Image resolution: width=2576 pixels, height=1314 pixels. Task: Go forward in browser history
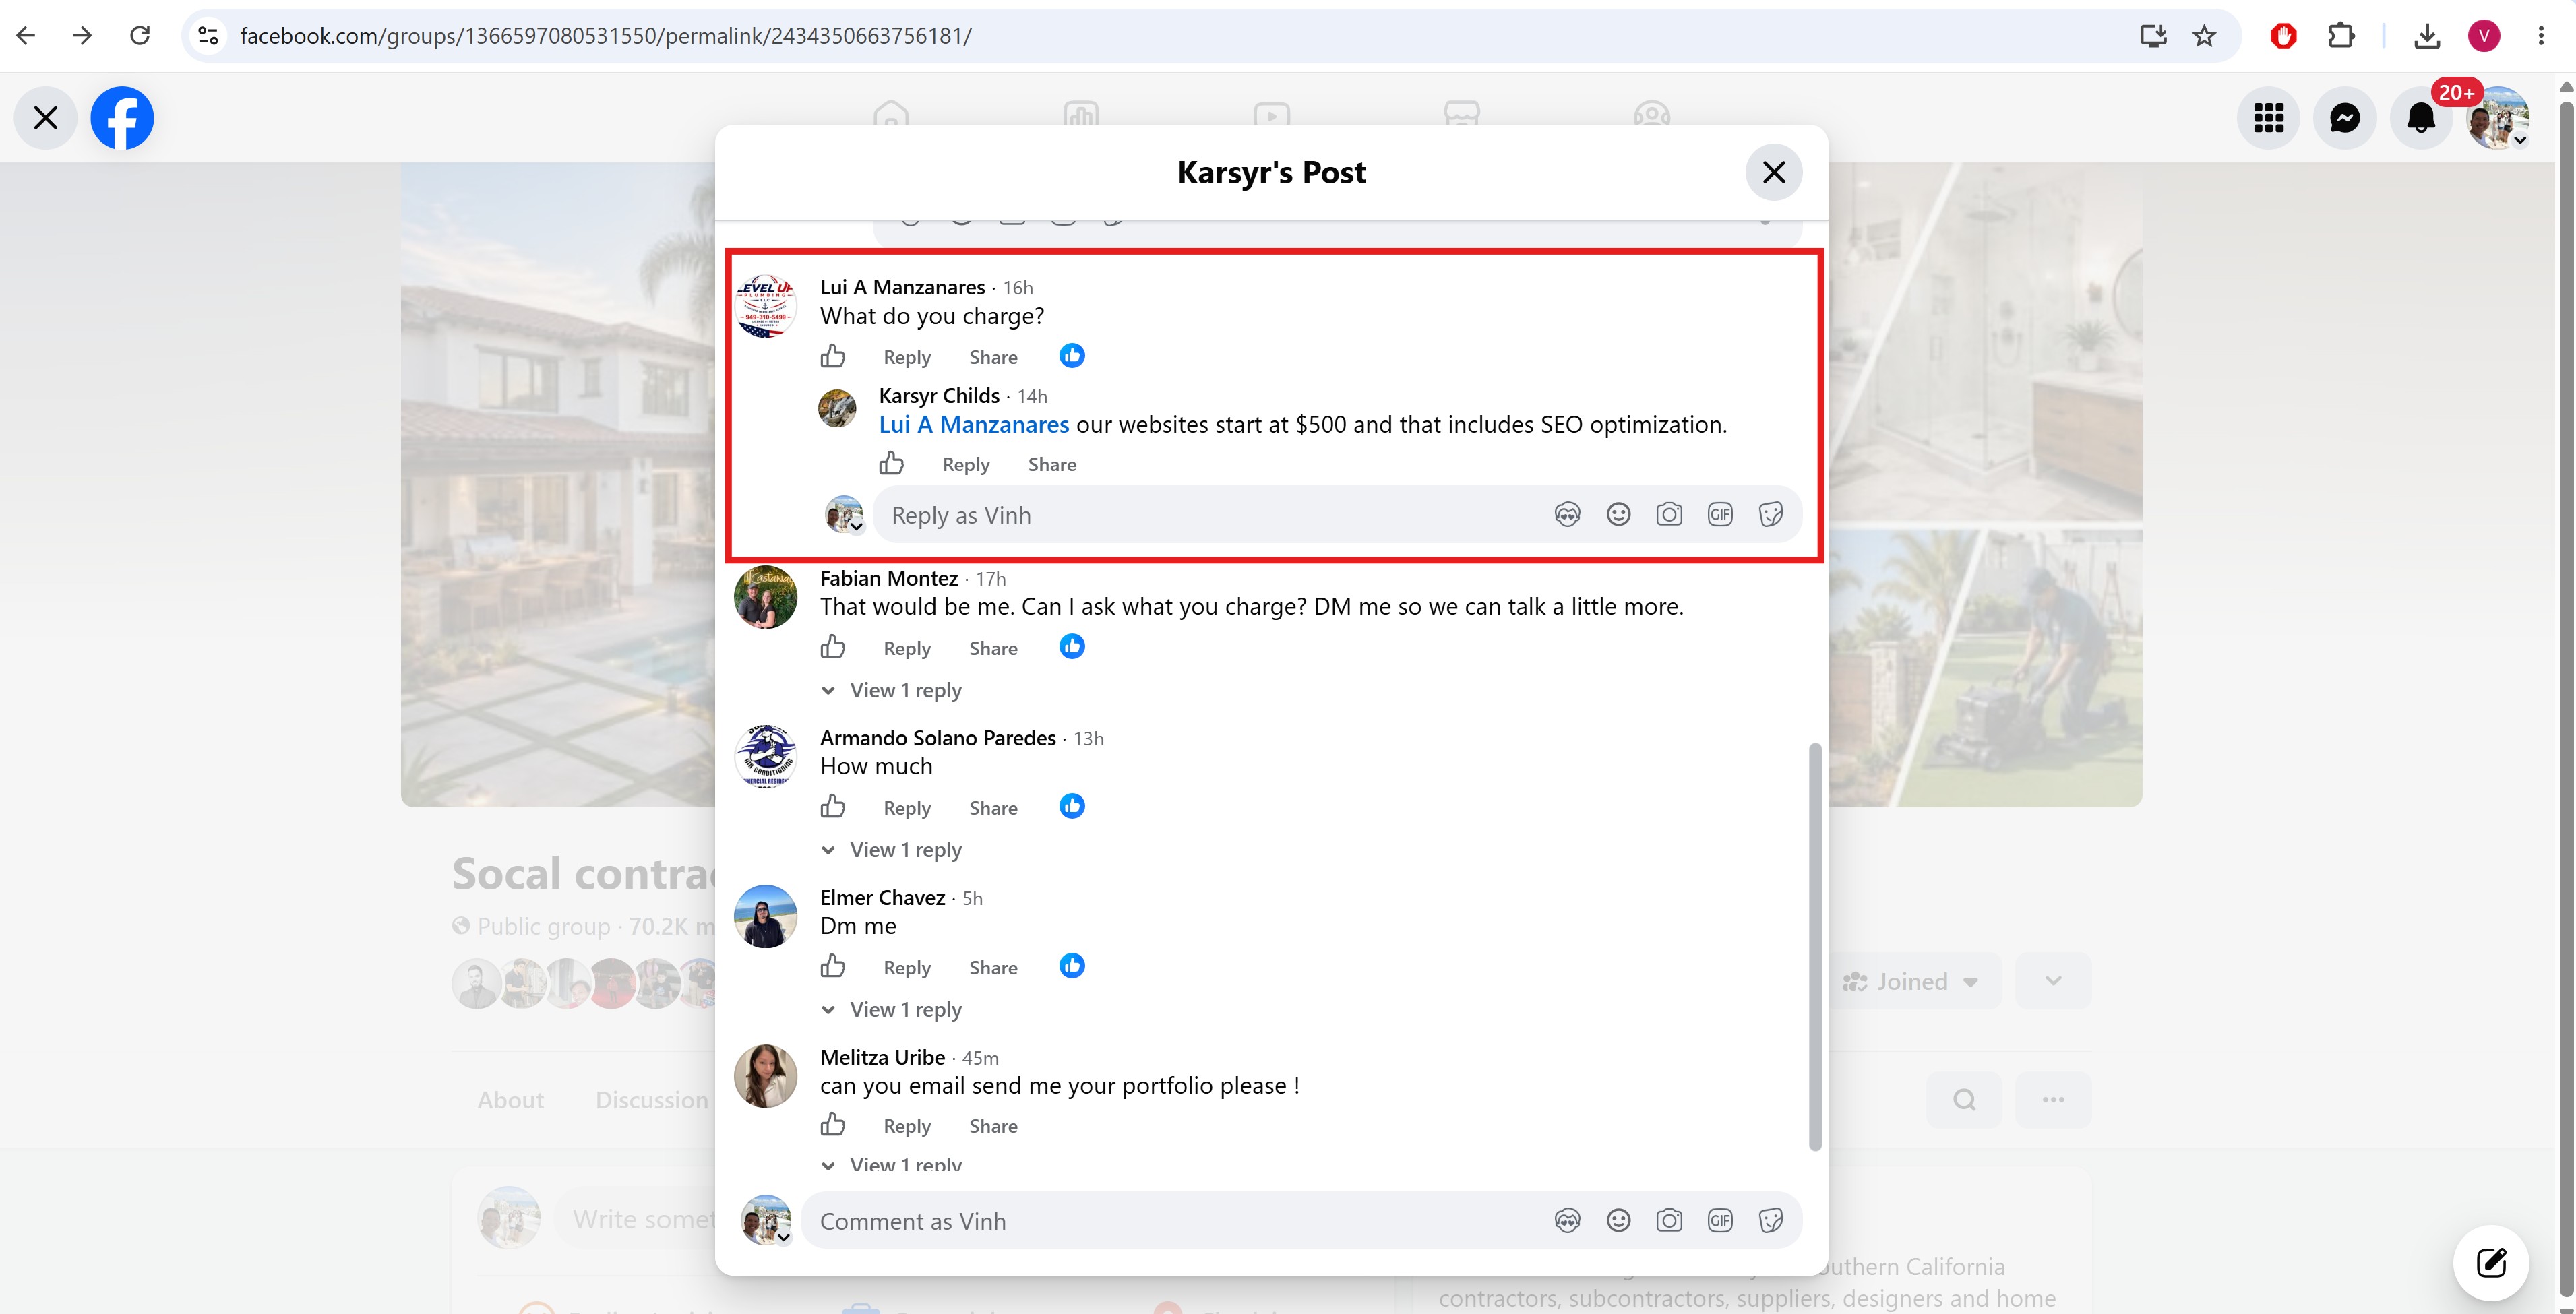coord(83,36)
